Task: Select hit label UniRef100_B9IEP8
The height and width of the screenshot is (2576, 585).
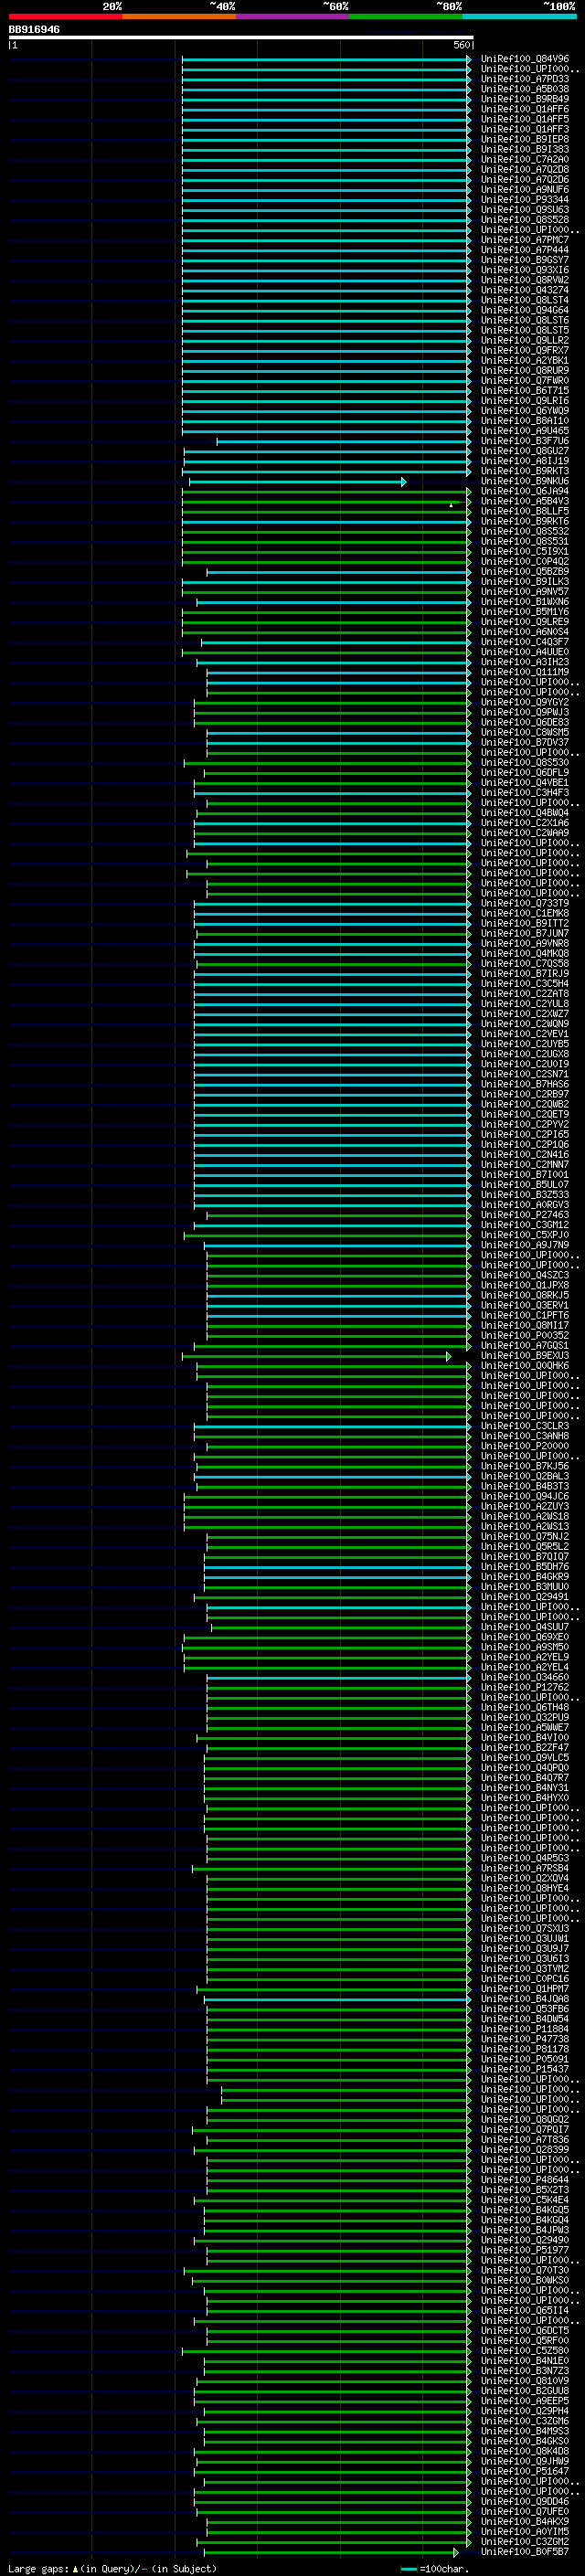Action: (525, 139)
